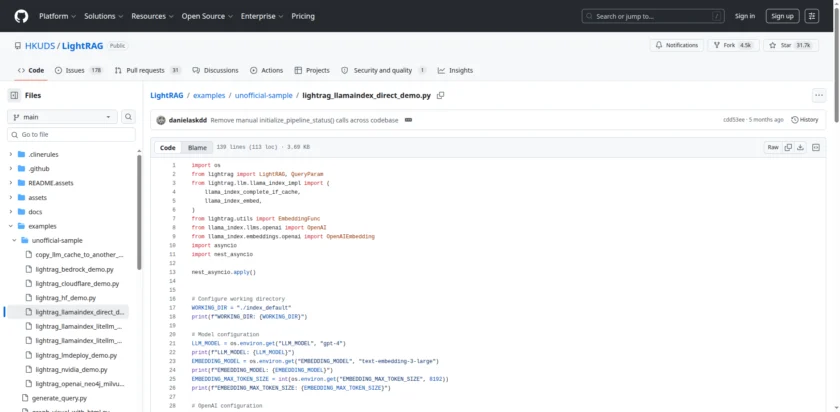The image size is (840, 412).
Task: Expand the Enterprise menu
Action: tap(262, 16)
